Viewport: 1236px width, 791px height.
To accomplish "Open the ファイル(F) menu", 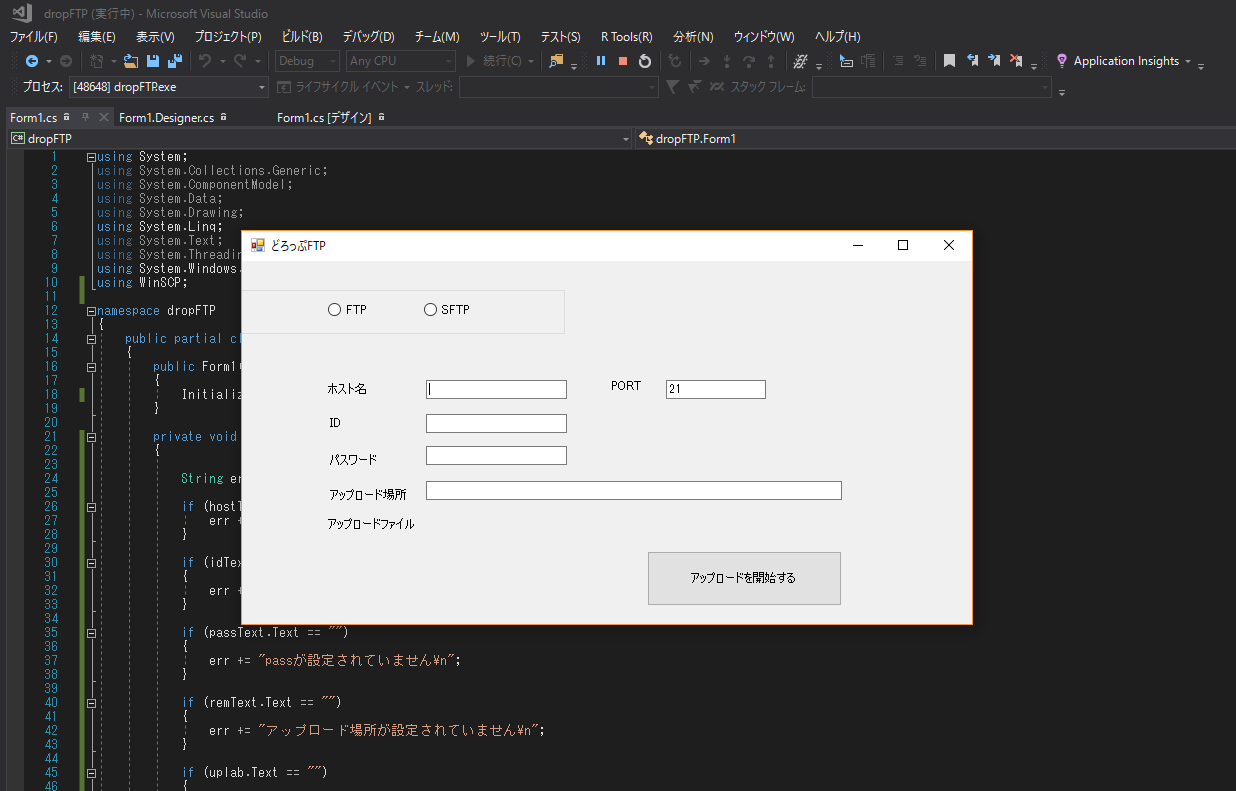I will coord(34,37).
